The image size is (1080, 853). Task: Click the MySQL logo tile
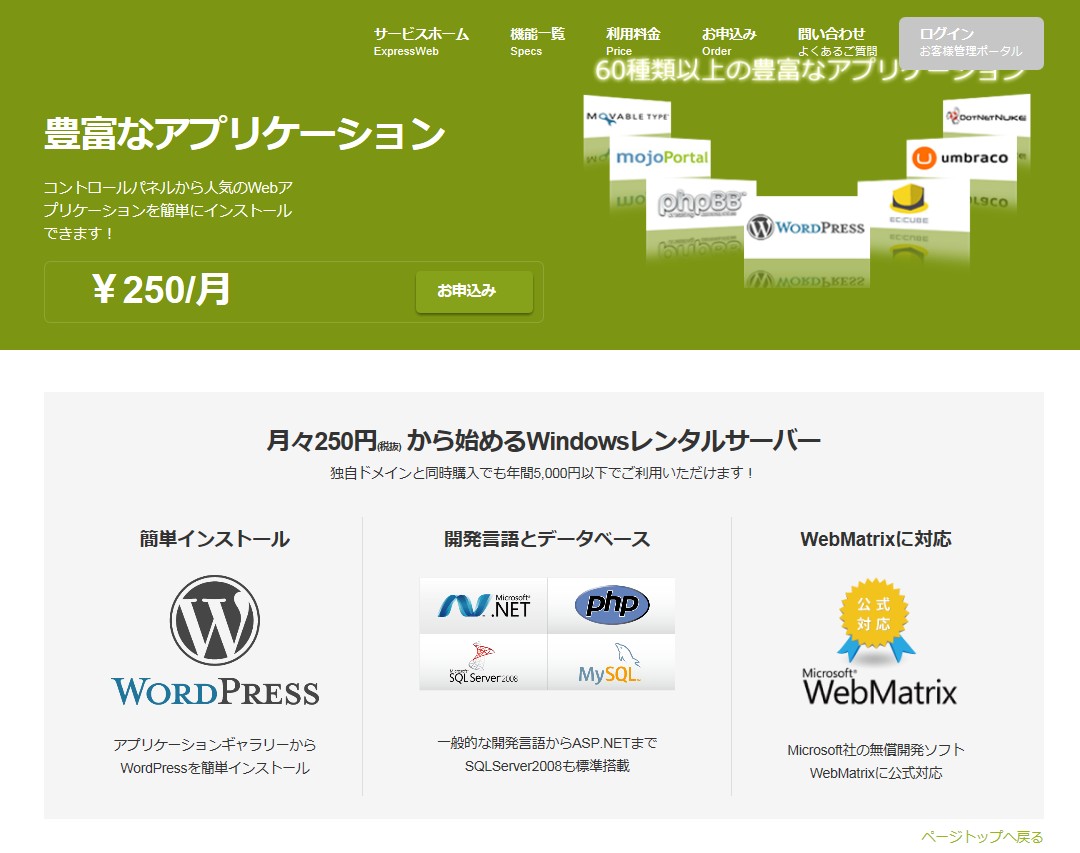point(612,662)
